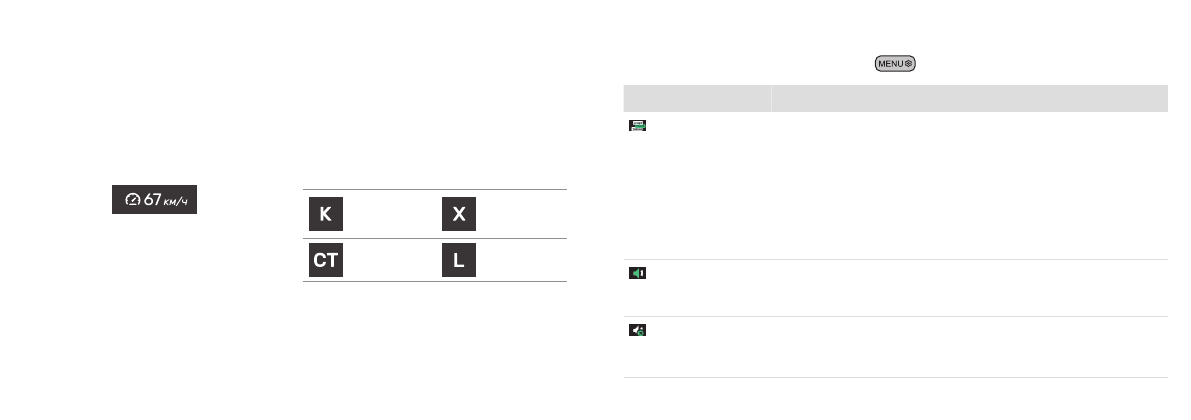Click the 67 км/ч speed indicator box
Screen dimensions: 1191x420
(154, 199)
